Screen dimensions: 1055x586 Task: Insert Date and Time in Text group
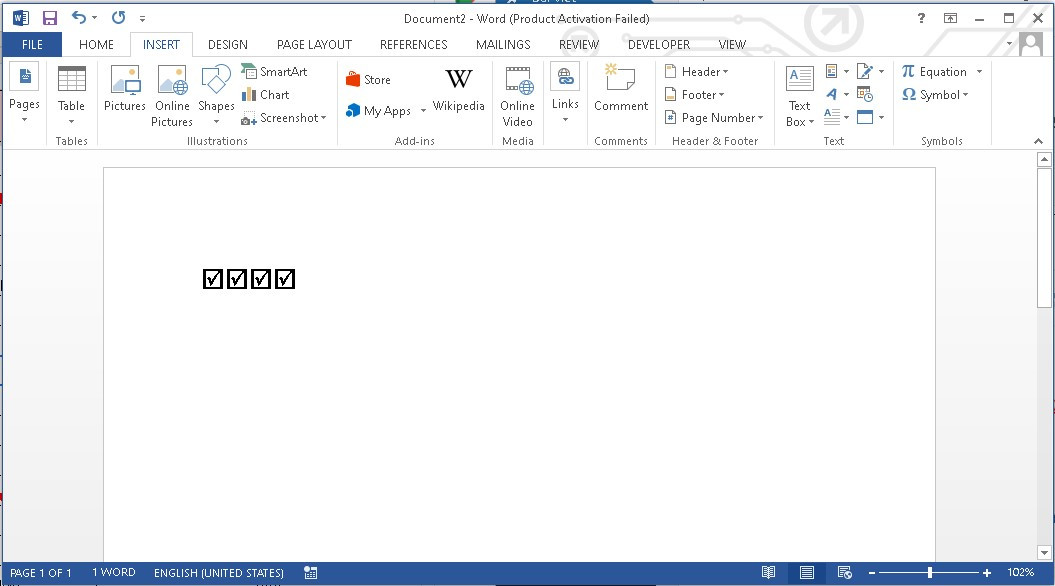865,95
